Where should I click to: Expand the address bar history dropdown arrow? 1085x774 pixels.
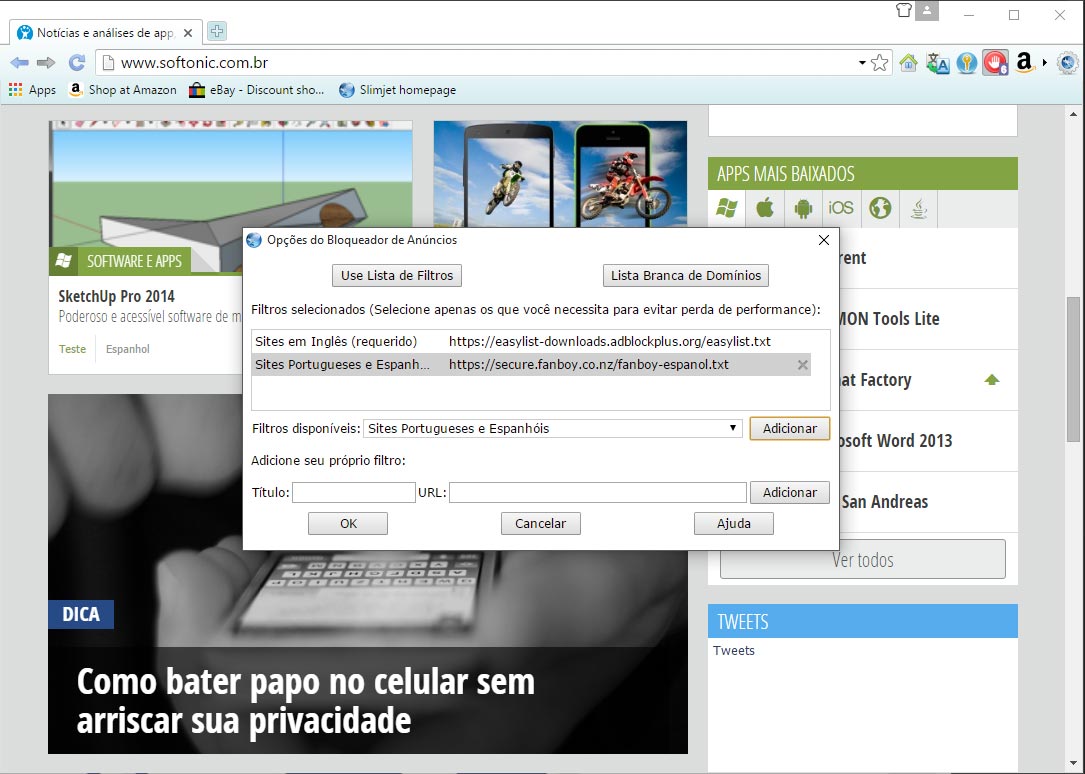(862, 63)
